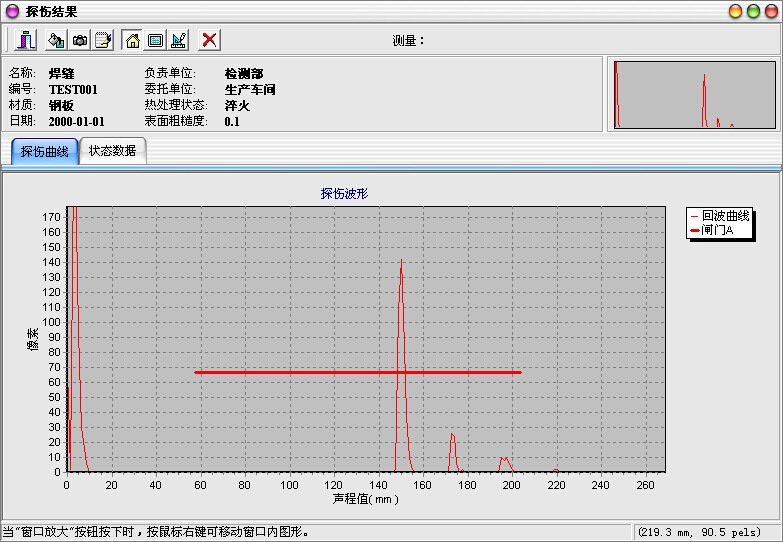This screenshot has height=542, width=783.
Task: Click the 2000-01-01 date value
Action: pyautogui.click(x=76, y=121)
